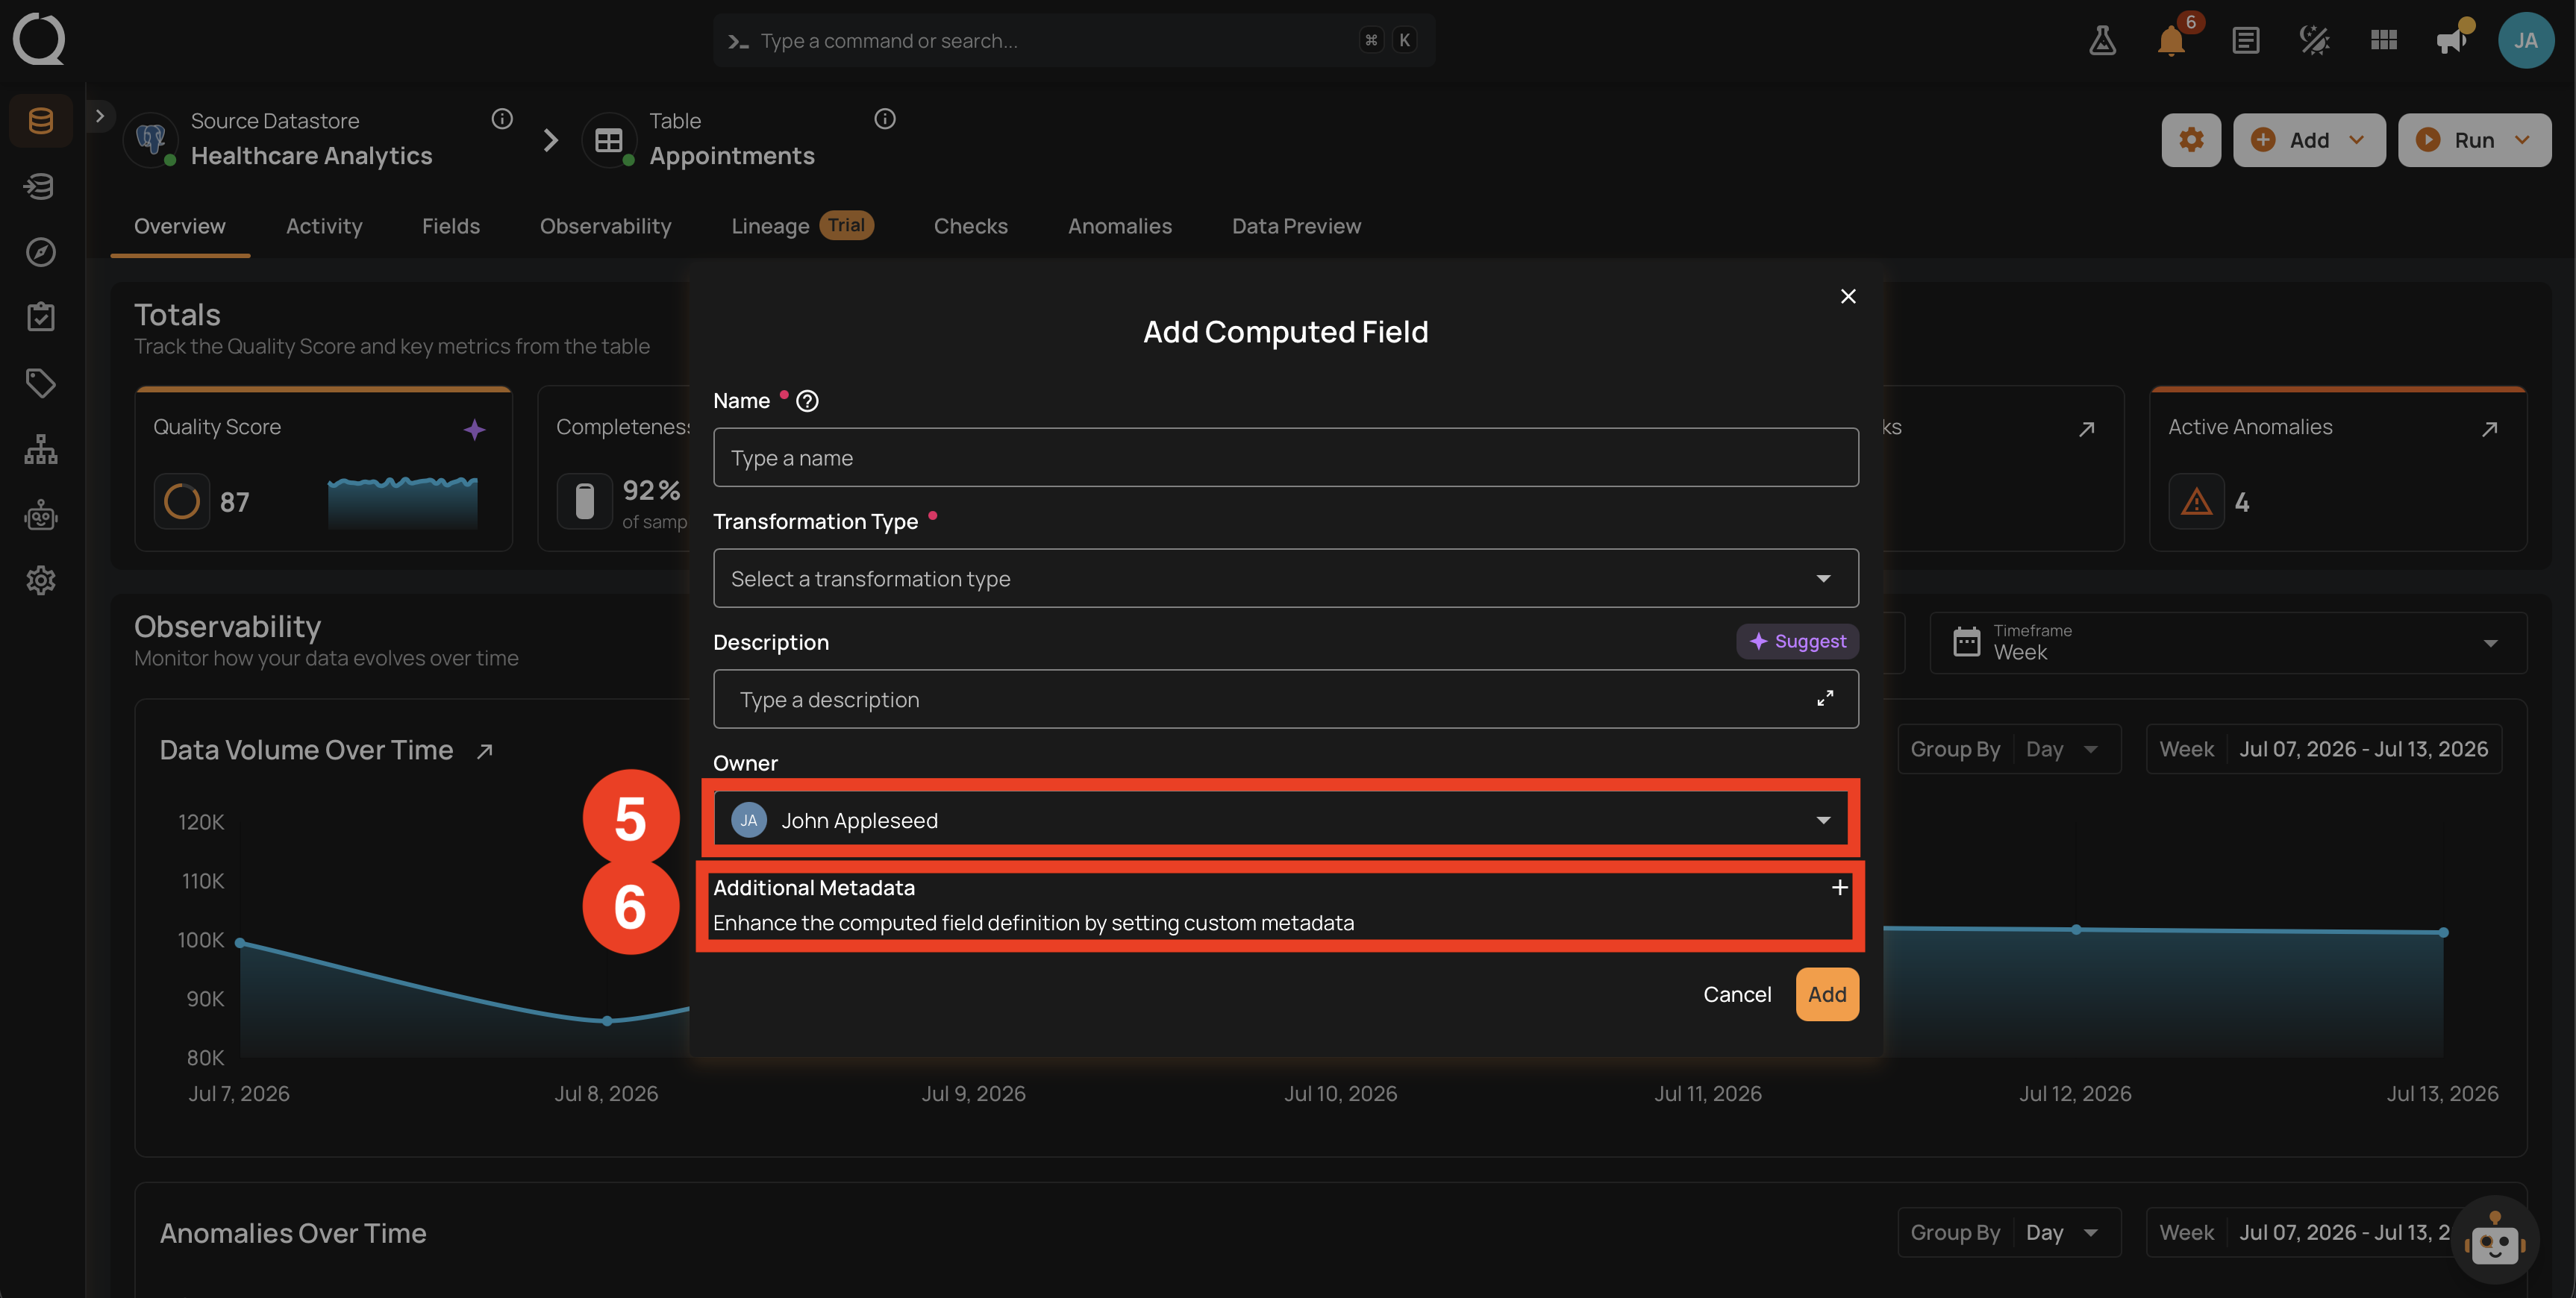Open the Owner dropdown John Appleseed

(1285, 820)
